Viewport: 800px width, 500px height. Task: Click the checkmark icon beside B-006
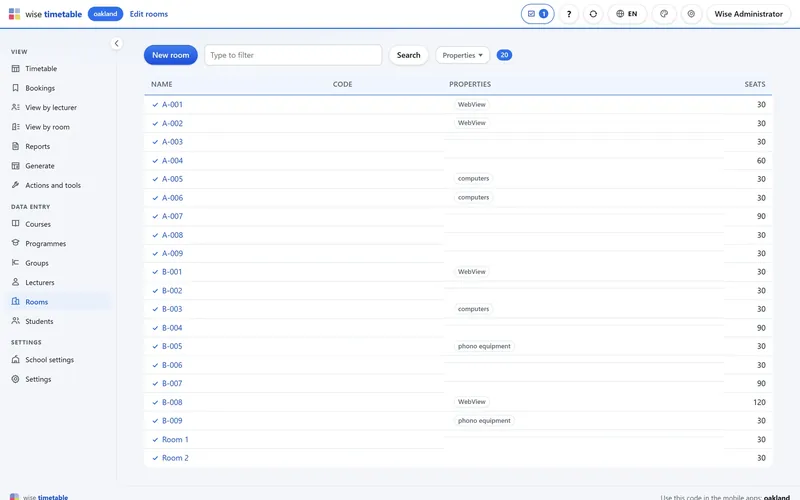pos(155,365)
